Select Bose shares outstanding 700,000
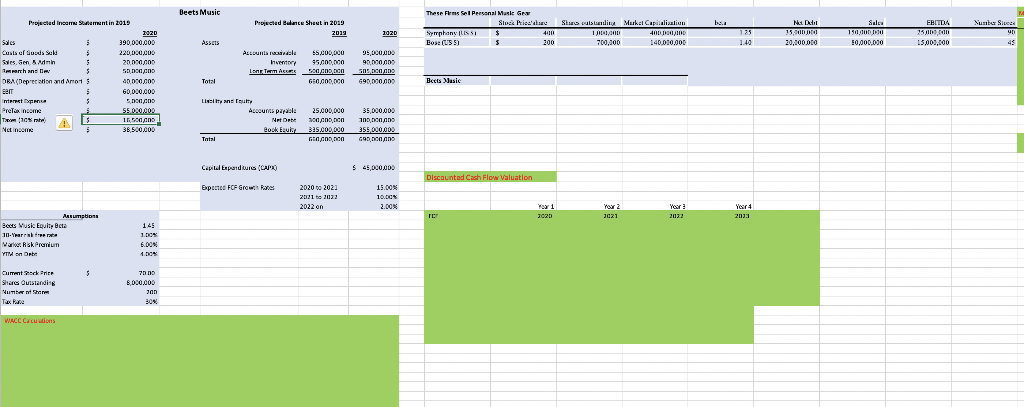Image resolution: width=1024 pixels, height=407 pixels. pyautogui.click(x=607, y=42)
